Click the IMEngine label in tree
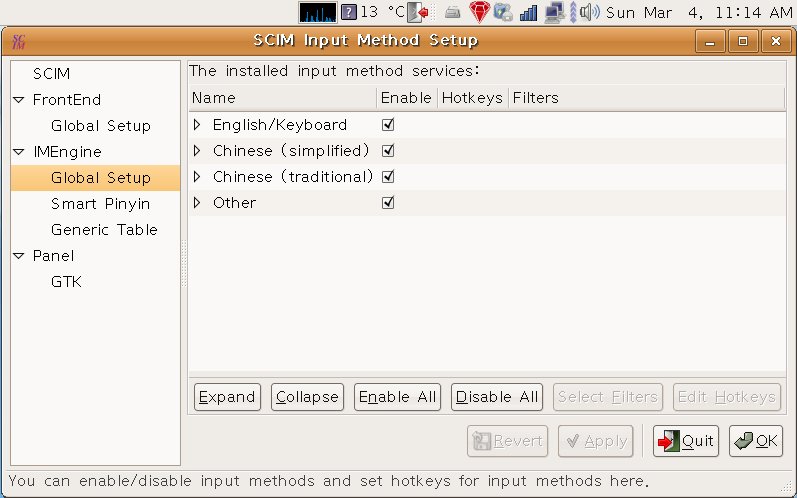 point(67,151)
